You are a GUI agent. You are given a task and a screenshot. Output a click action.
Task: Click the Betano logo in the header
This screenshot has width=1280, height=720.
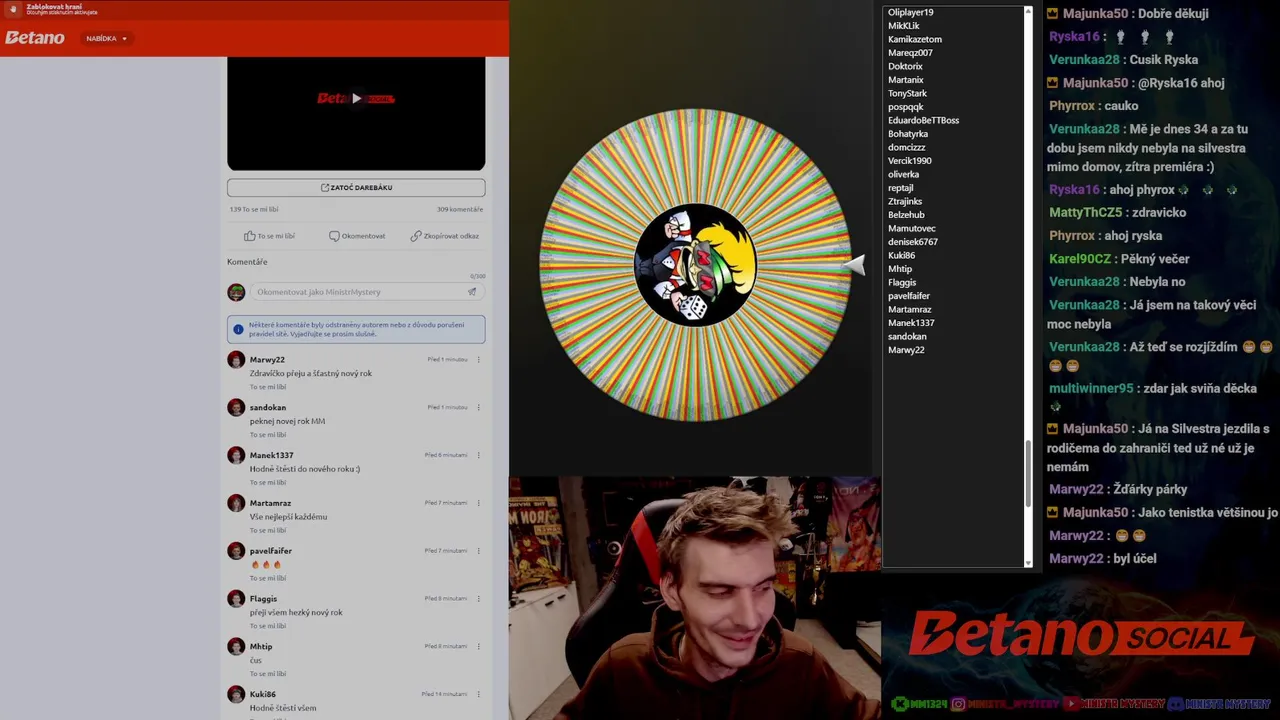tap(34, 38)
